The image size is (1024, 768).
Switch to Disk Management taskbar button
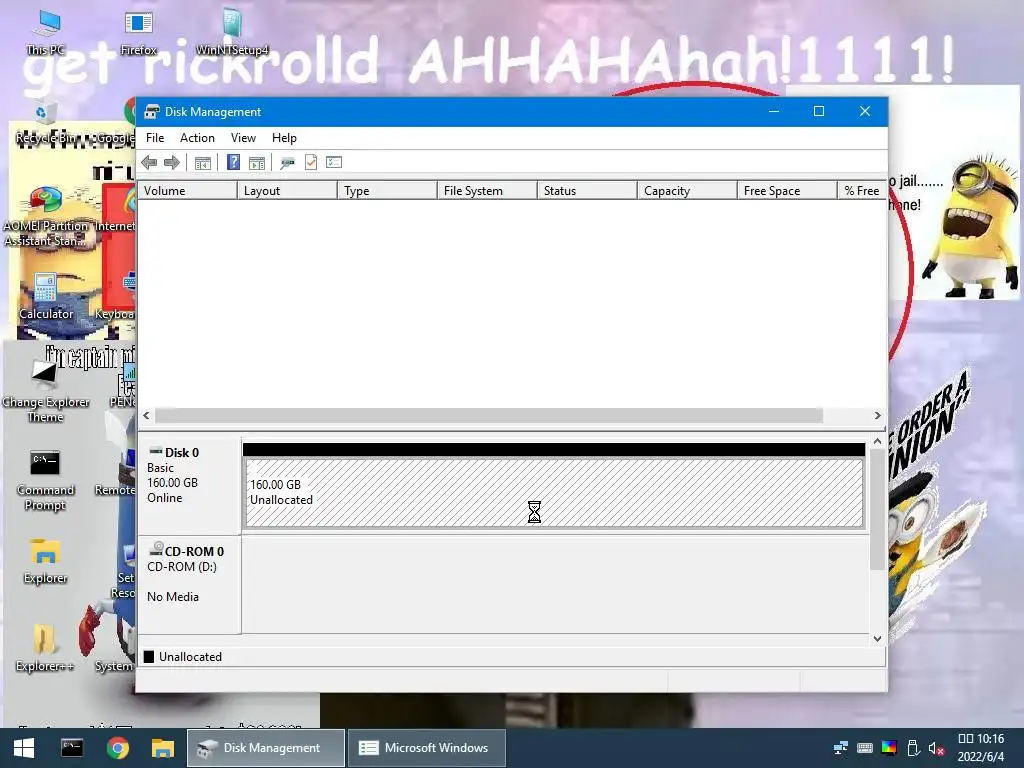pos(266,748)
